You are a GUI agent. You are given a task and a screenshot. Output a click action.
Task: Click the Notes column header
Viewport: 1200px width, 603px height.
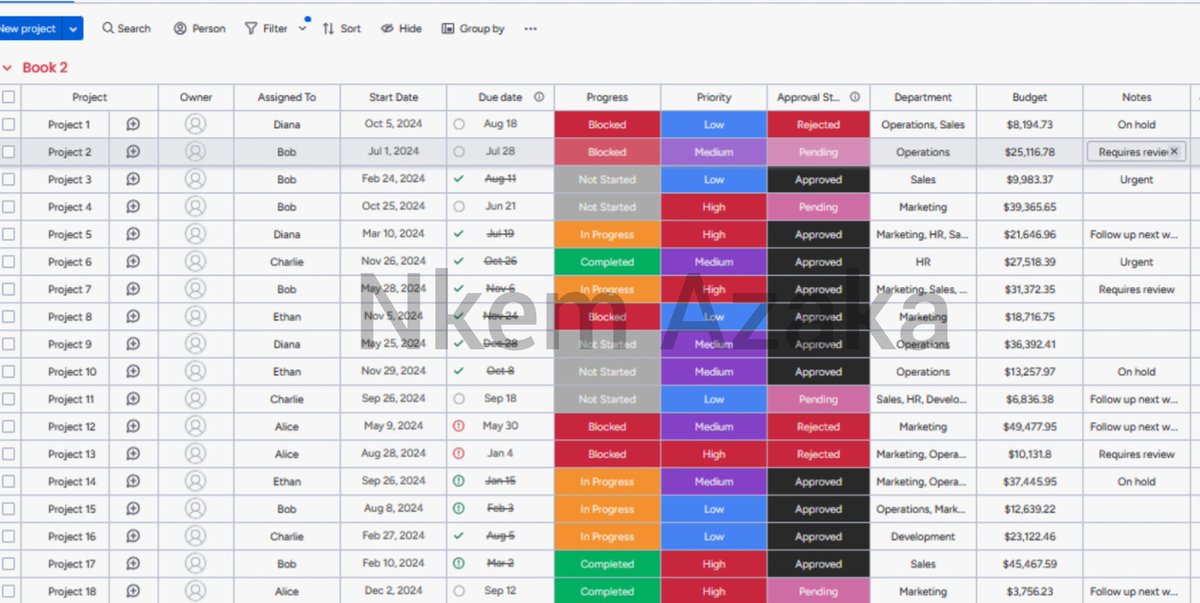(x=1136, y=97)
